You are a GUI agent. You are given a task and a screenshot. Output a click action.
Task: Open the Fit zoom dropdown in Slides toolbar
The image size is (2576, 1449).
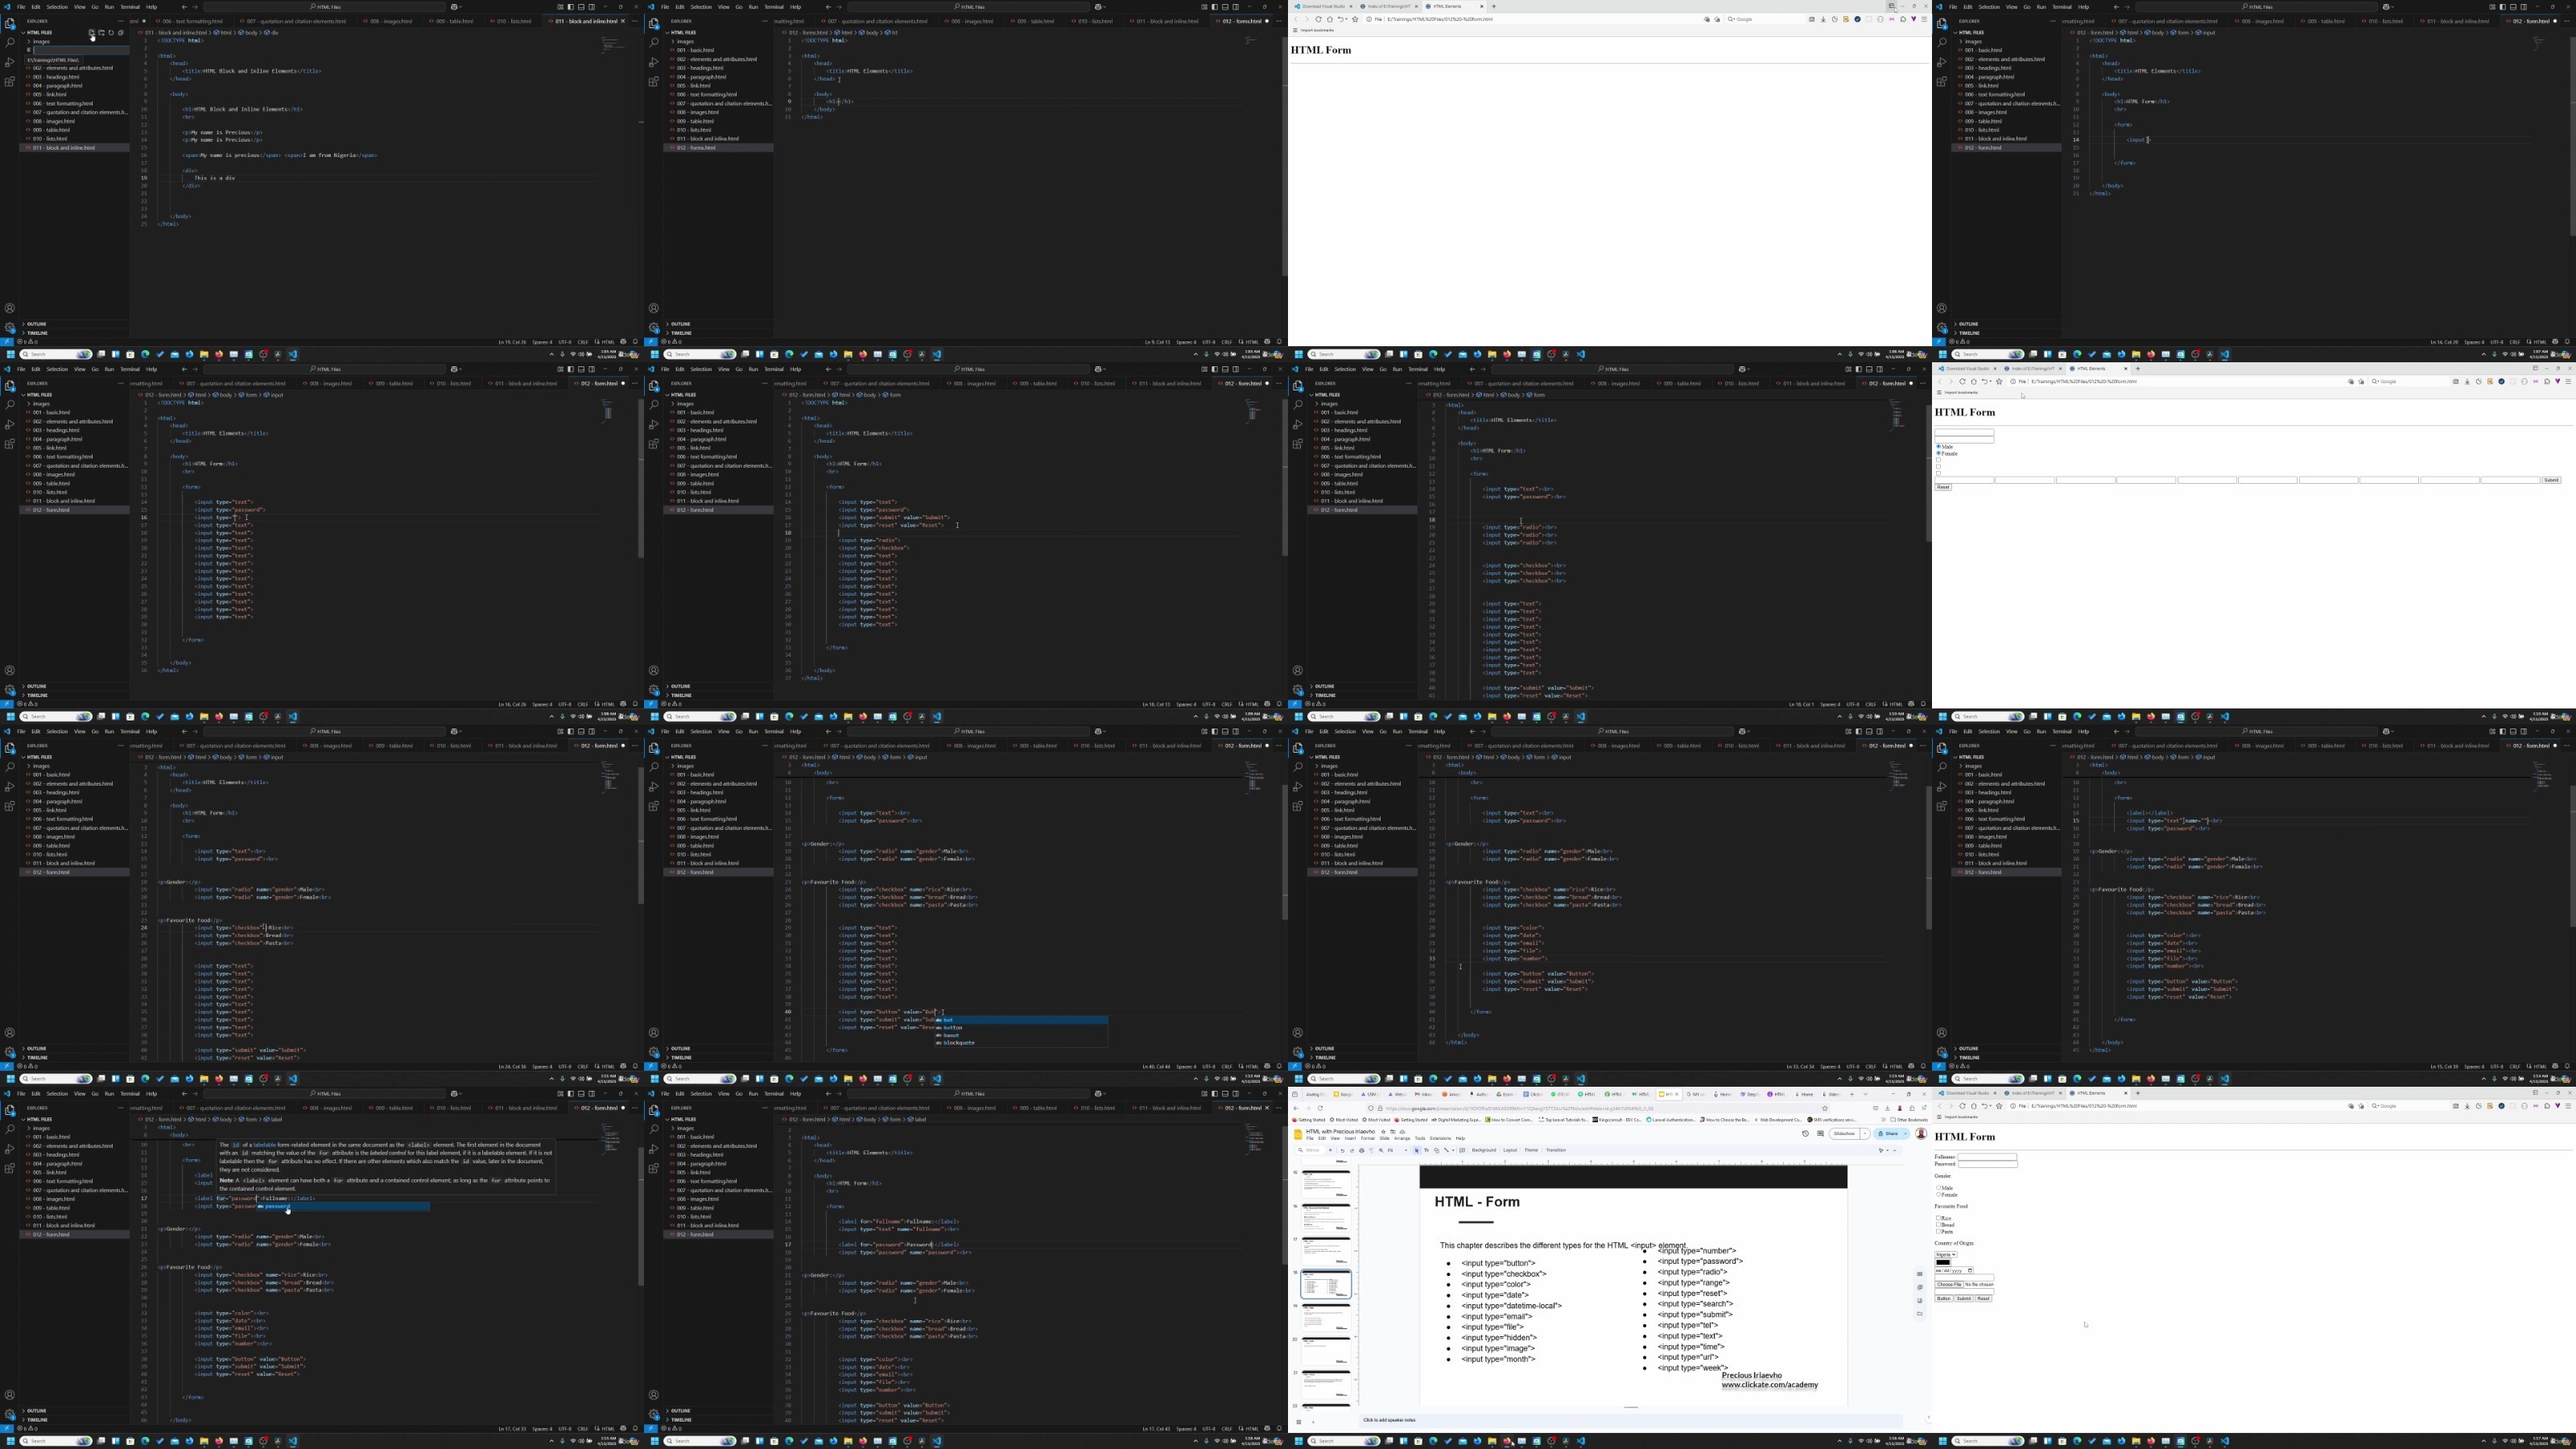(x=1398, y=1150)
